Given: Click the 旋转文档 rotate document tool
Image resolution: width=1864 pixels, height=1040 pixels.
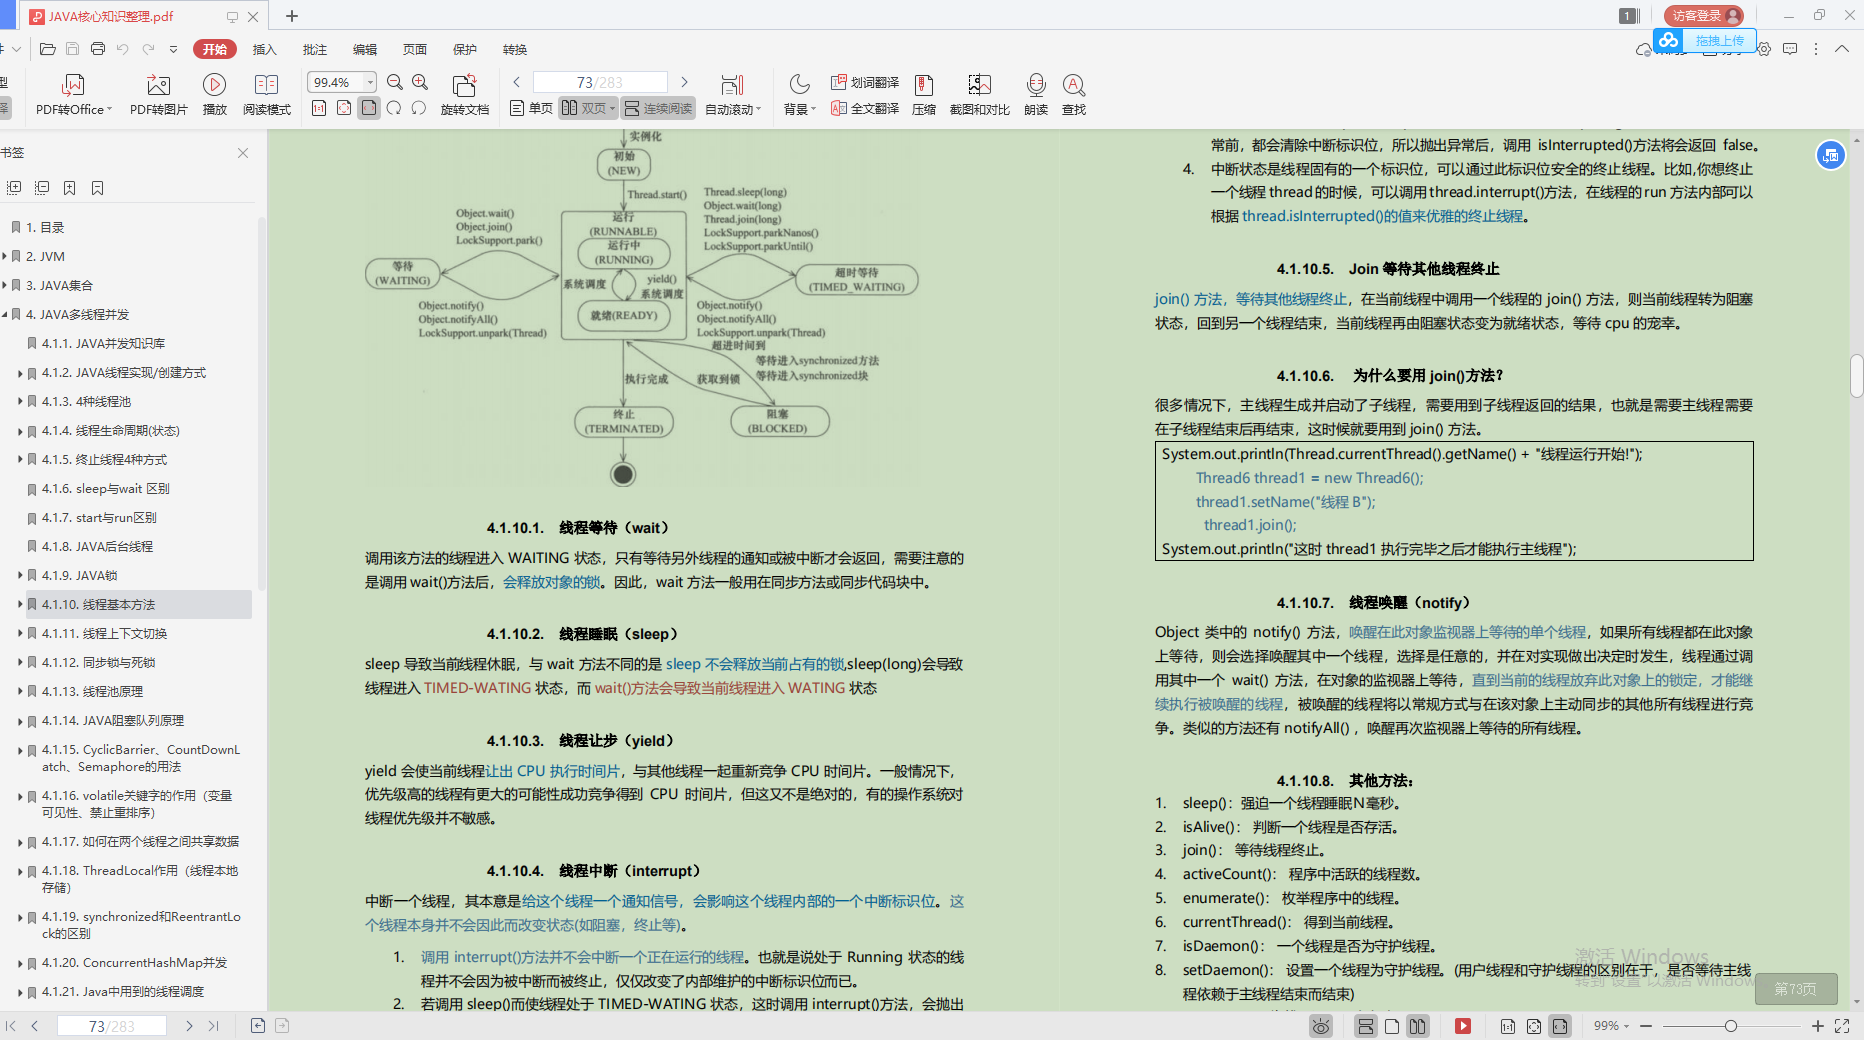Looking at the screenshot, I should [x=464, y=95].
